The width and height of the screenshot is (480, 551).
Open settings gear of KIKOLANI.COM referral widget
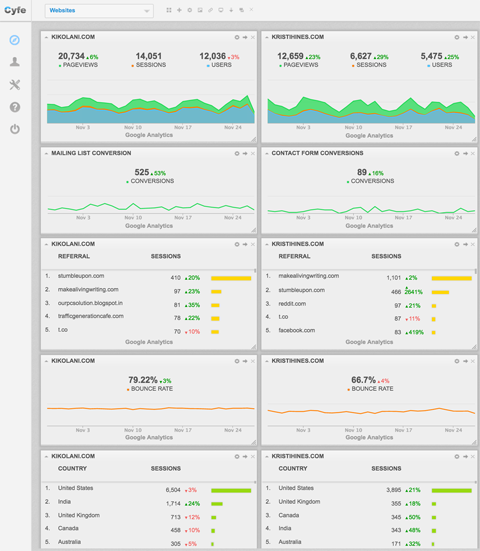(237, 244)
